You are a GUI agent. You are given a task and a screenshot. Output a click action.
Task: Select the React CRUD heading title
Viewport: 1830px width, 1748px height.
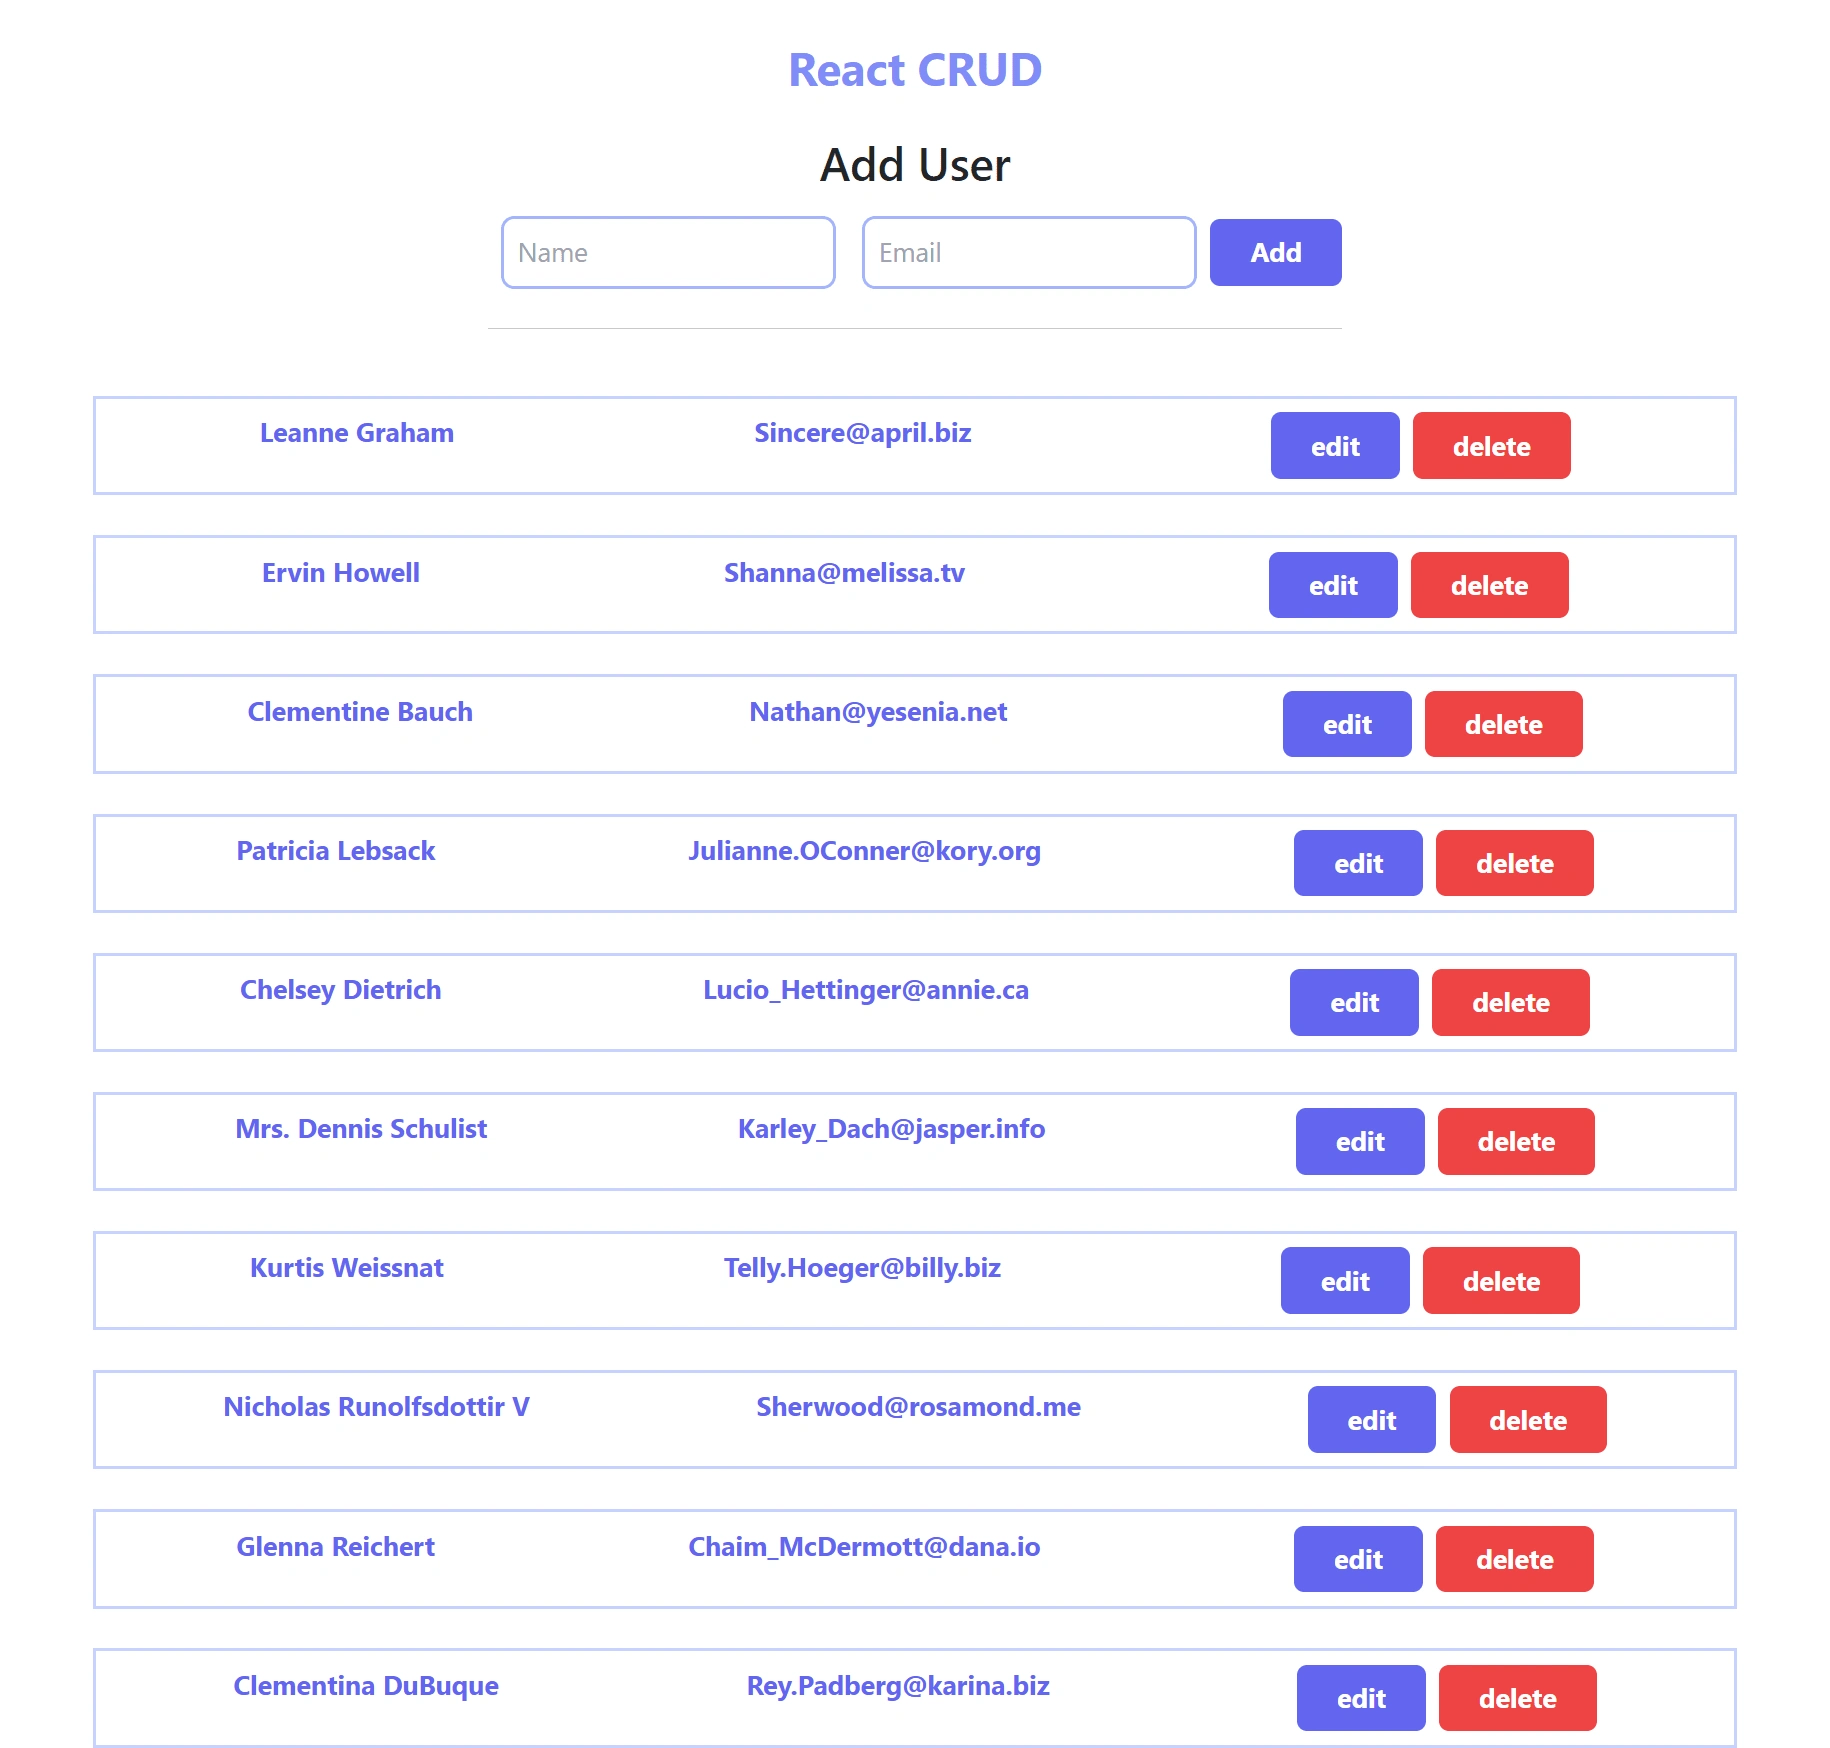(915, 70)
